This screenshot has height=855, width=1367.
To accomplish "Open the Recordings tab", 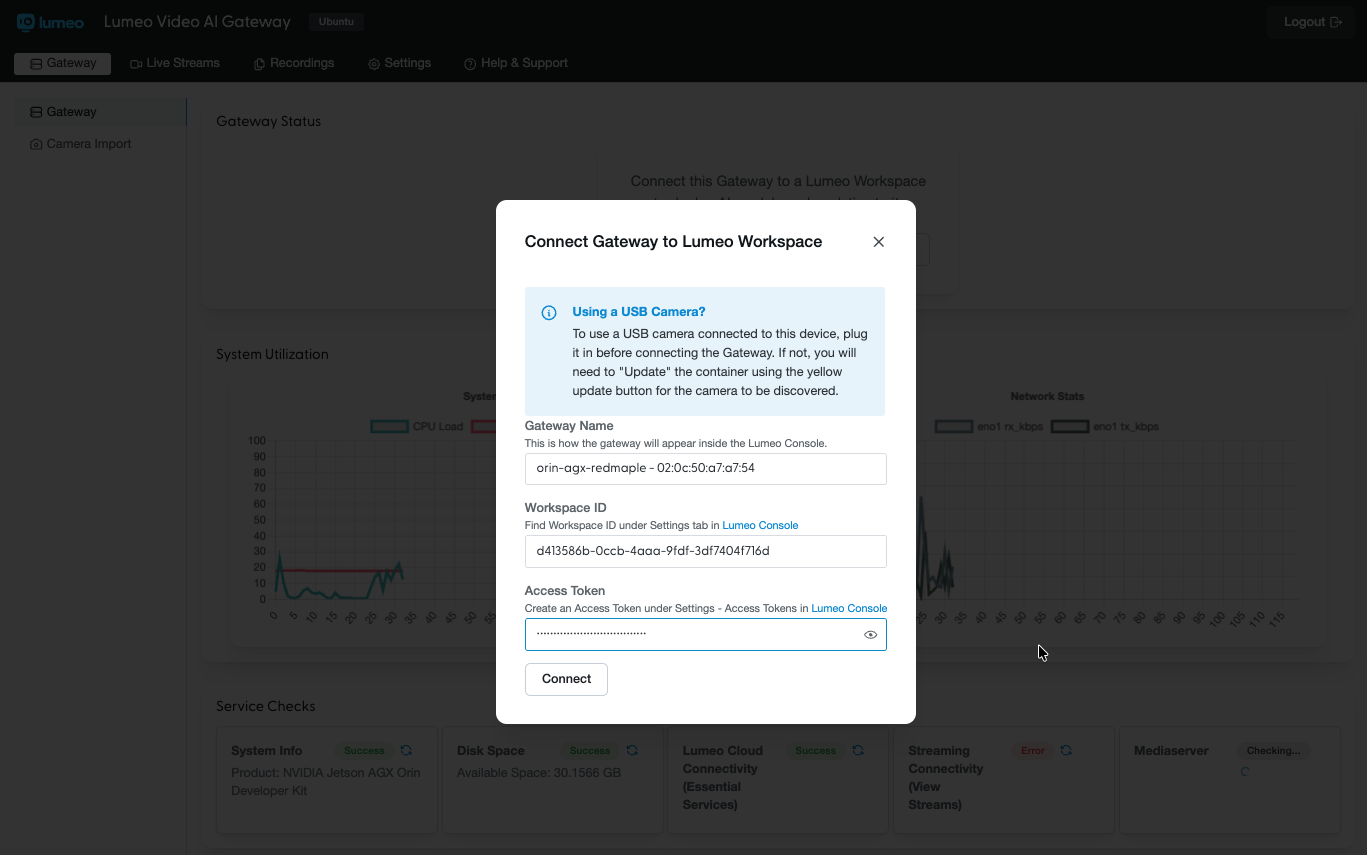I will point(294,63).
